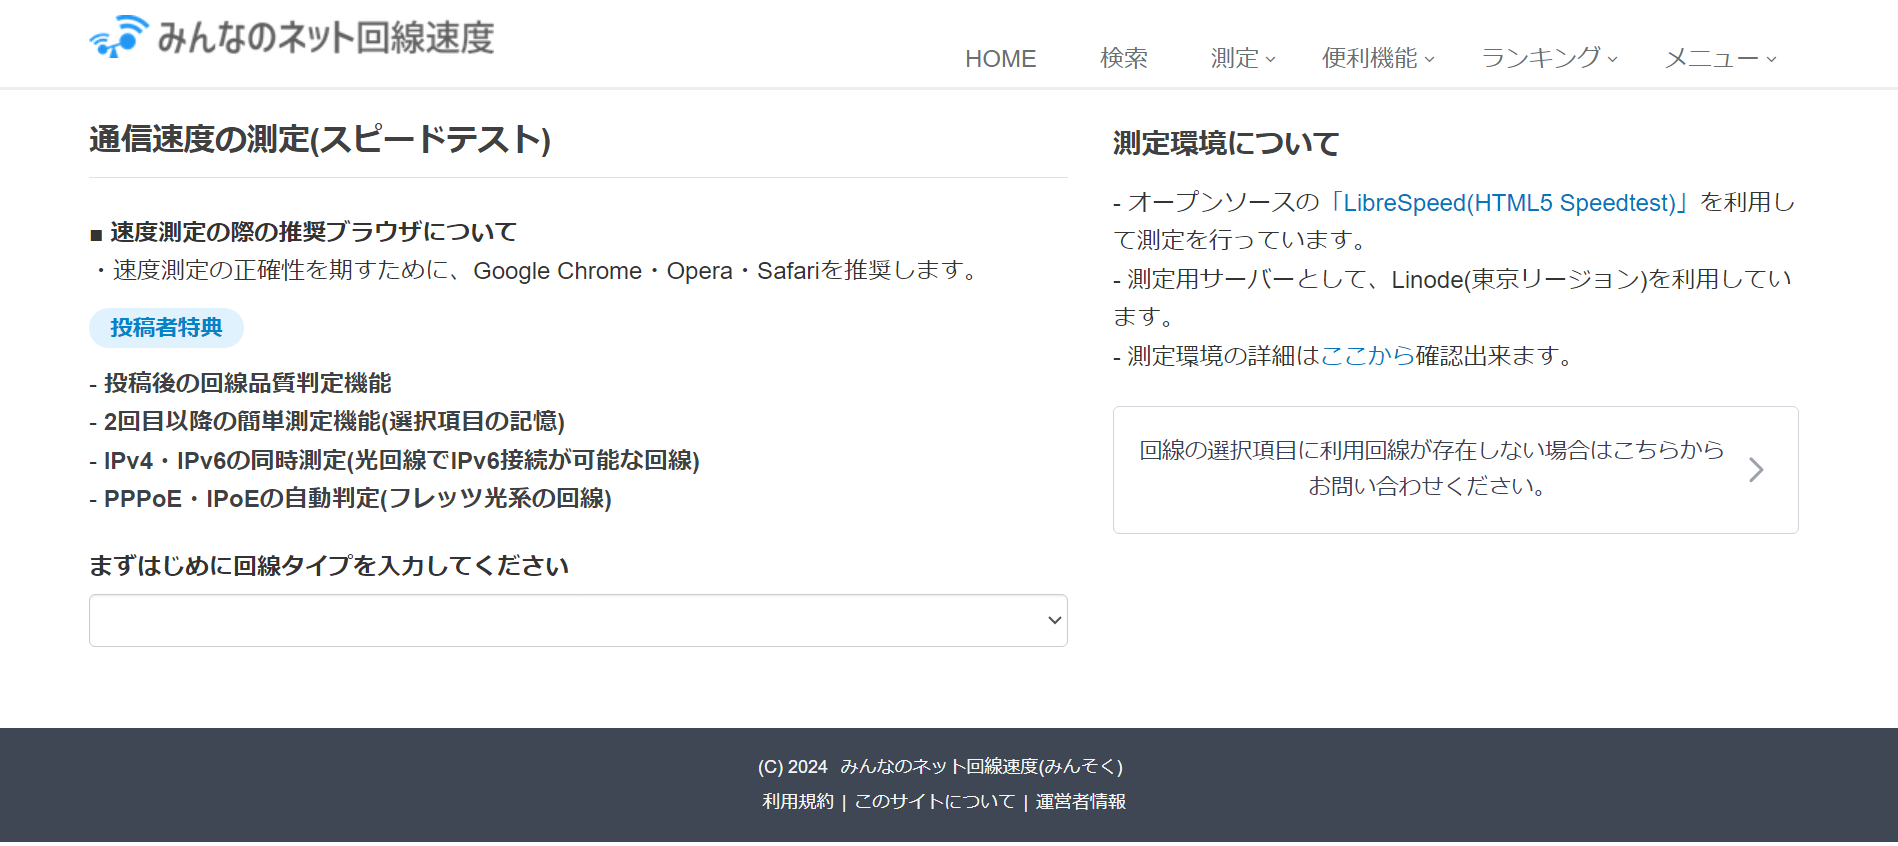1898x846 pixels.
Task: Click the down arrow in line type select
Action: pos(1054,621)
